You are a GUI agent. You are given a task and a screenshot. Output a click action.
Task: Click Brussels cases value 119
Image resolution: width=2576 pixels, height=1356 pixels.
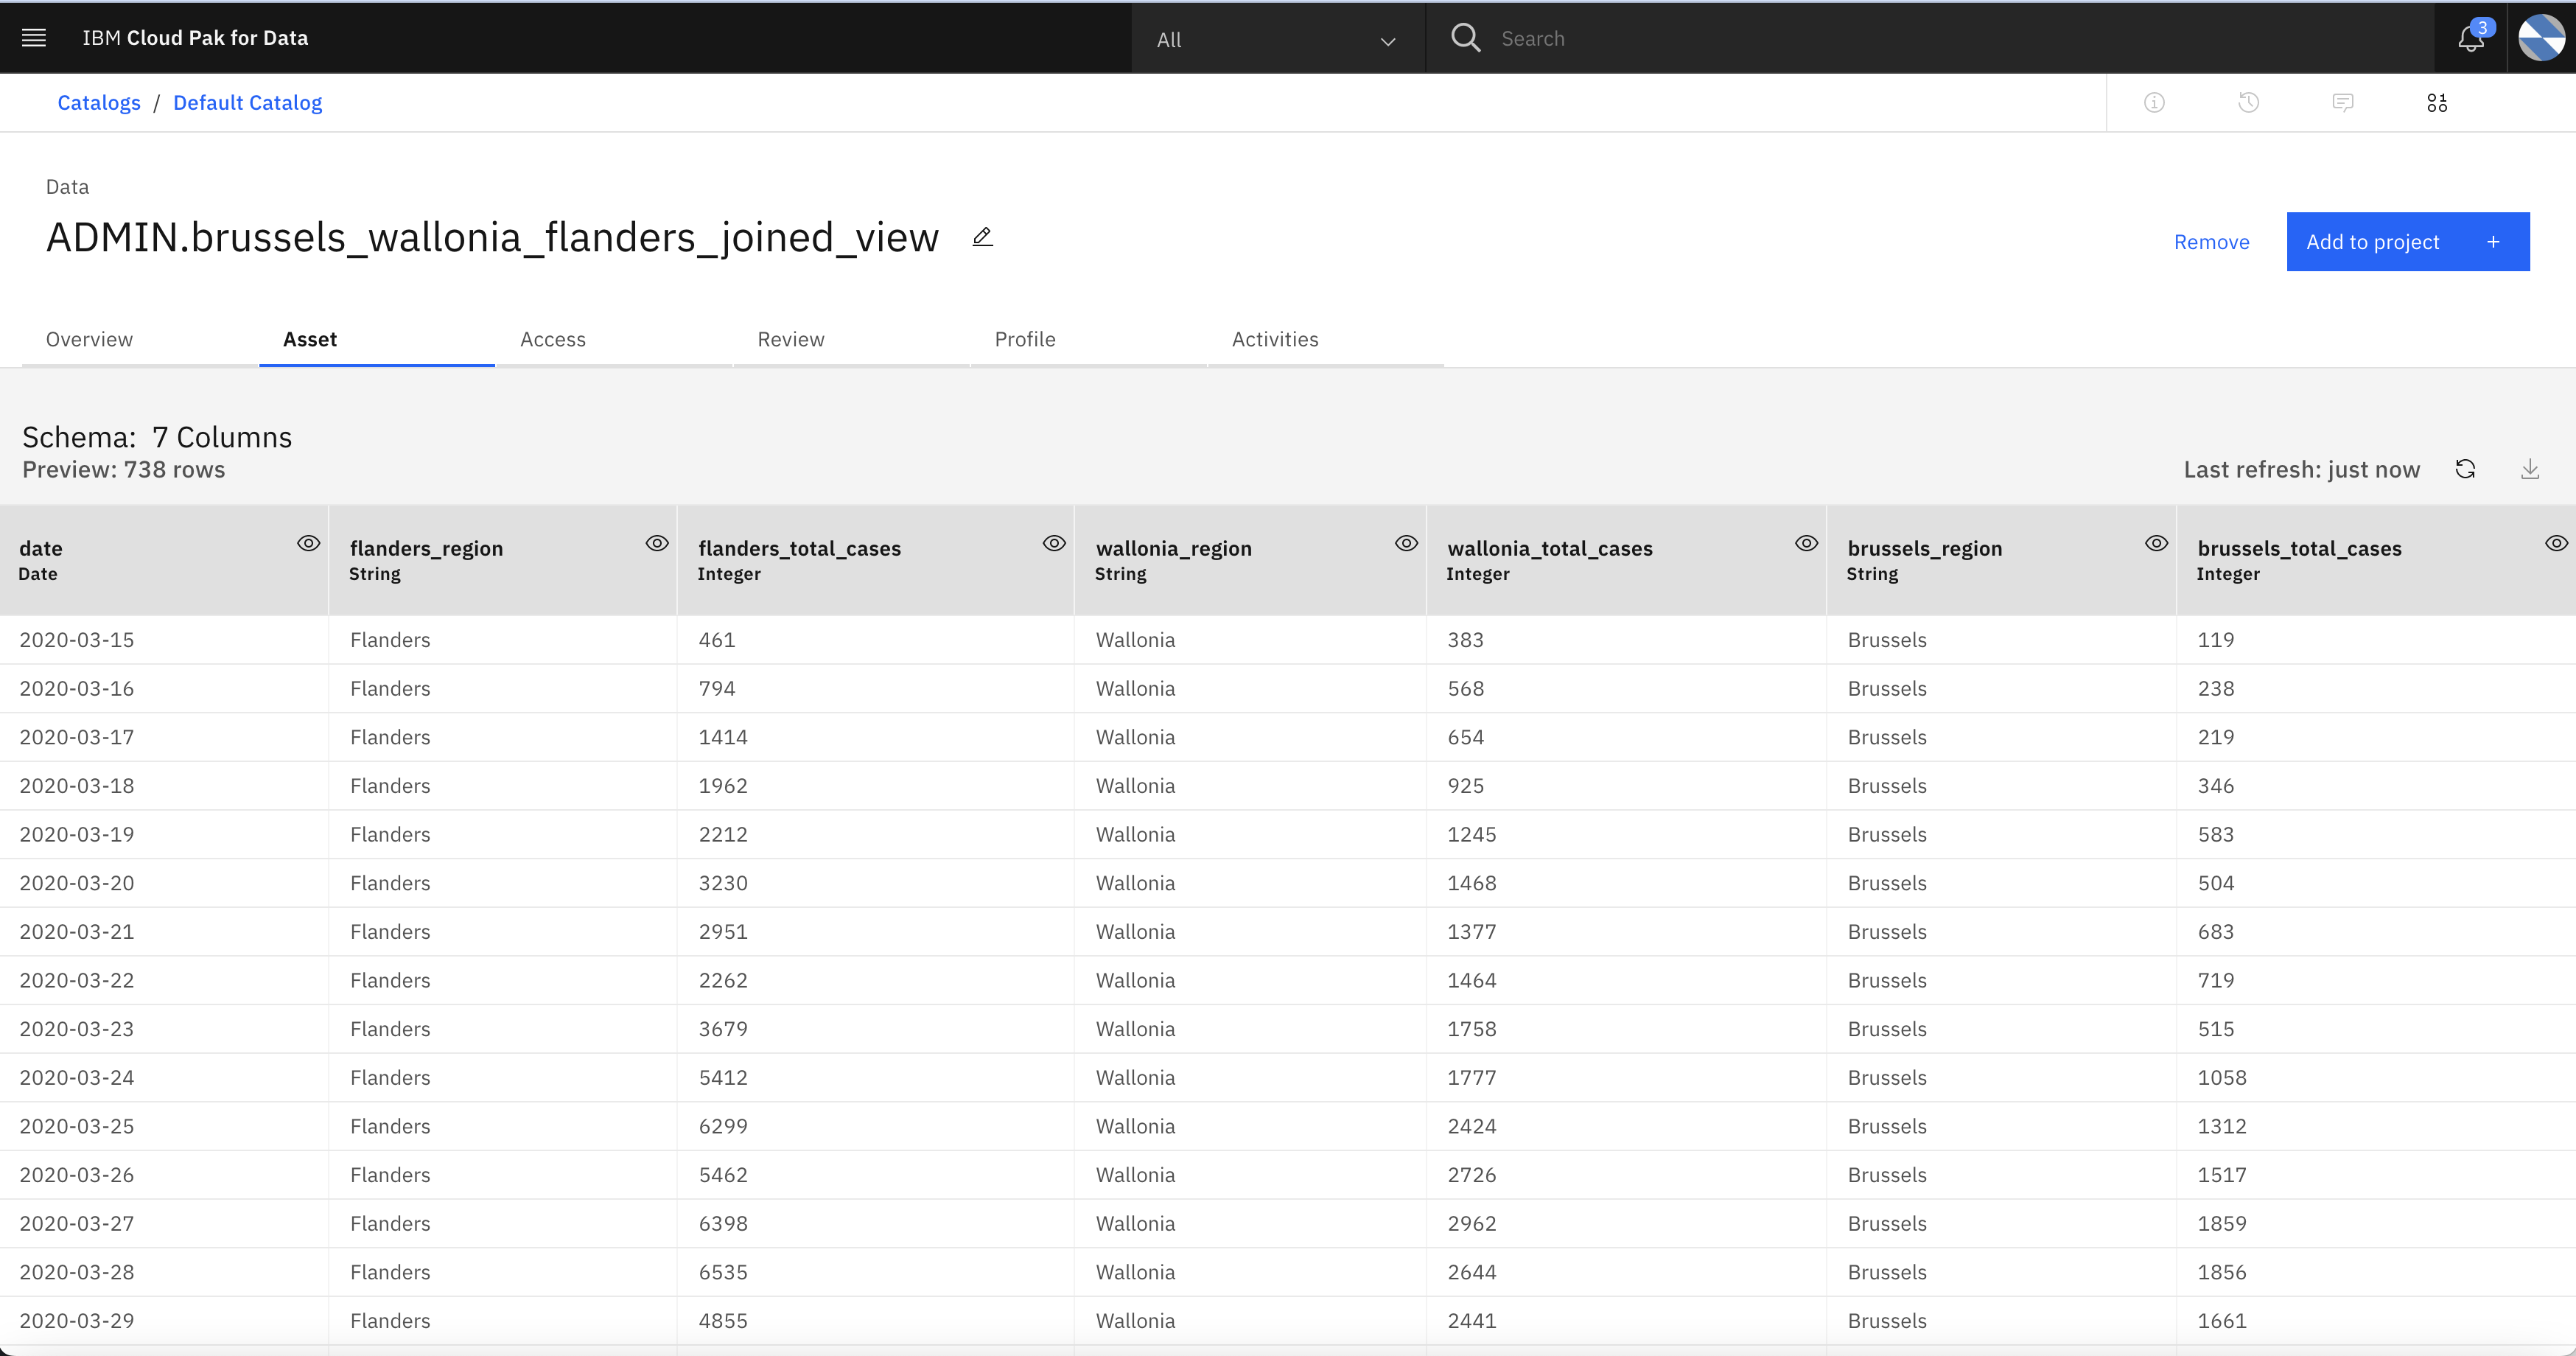(x=2216, y=640)
